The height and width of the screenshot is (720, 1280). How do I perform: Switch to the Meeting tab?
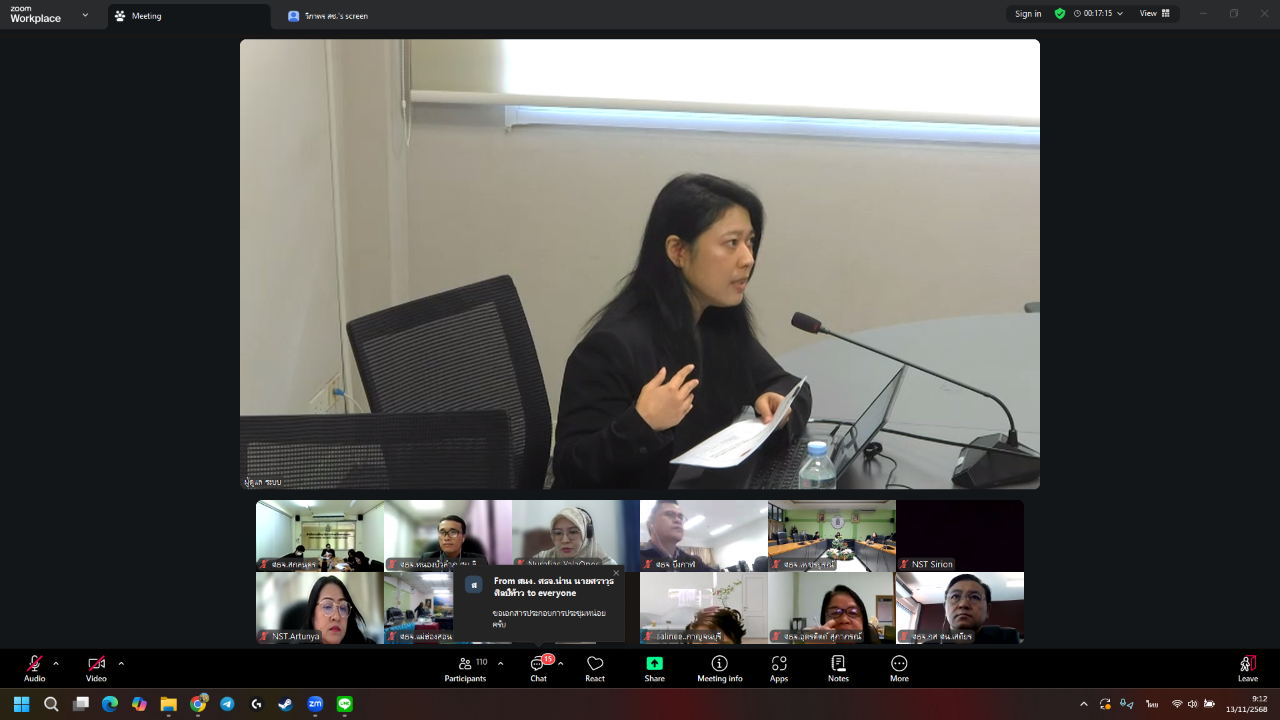click(188, 16)
